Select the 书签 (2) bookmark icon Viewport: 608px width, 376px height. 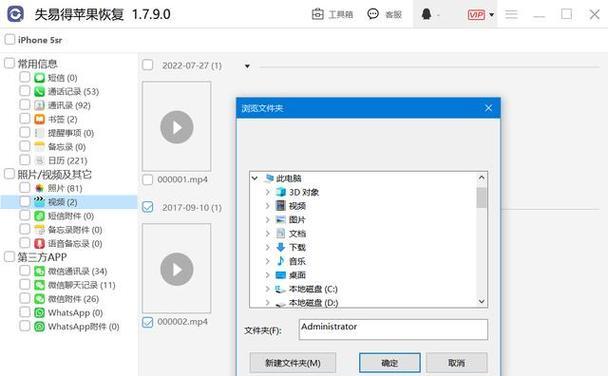pos(40,119)
